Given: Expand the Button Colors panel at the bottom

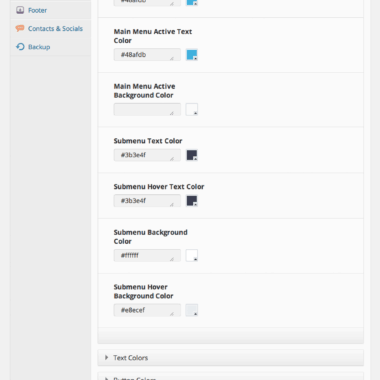Looking at the screenshot, I should 231,377.
